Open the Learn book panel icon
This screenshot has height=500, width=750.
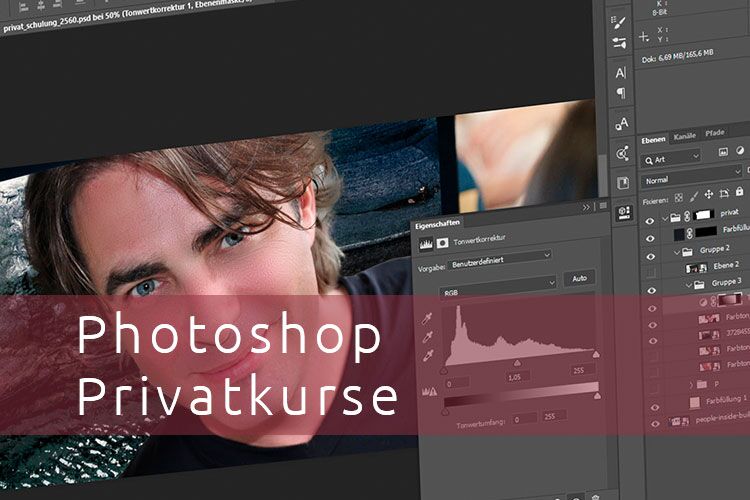[623, 183]
